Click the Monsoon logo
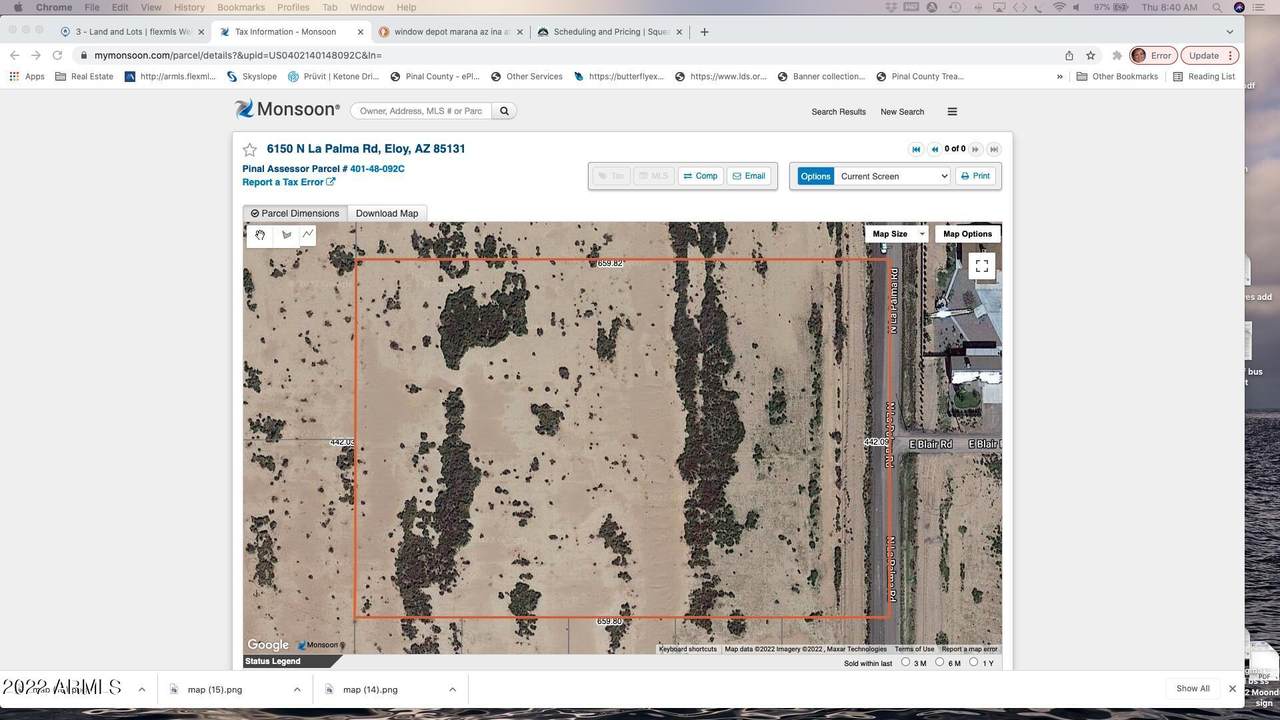This screenshot has width=1280, height=720. [x=287, y=109]
